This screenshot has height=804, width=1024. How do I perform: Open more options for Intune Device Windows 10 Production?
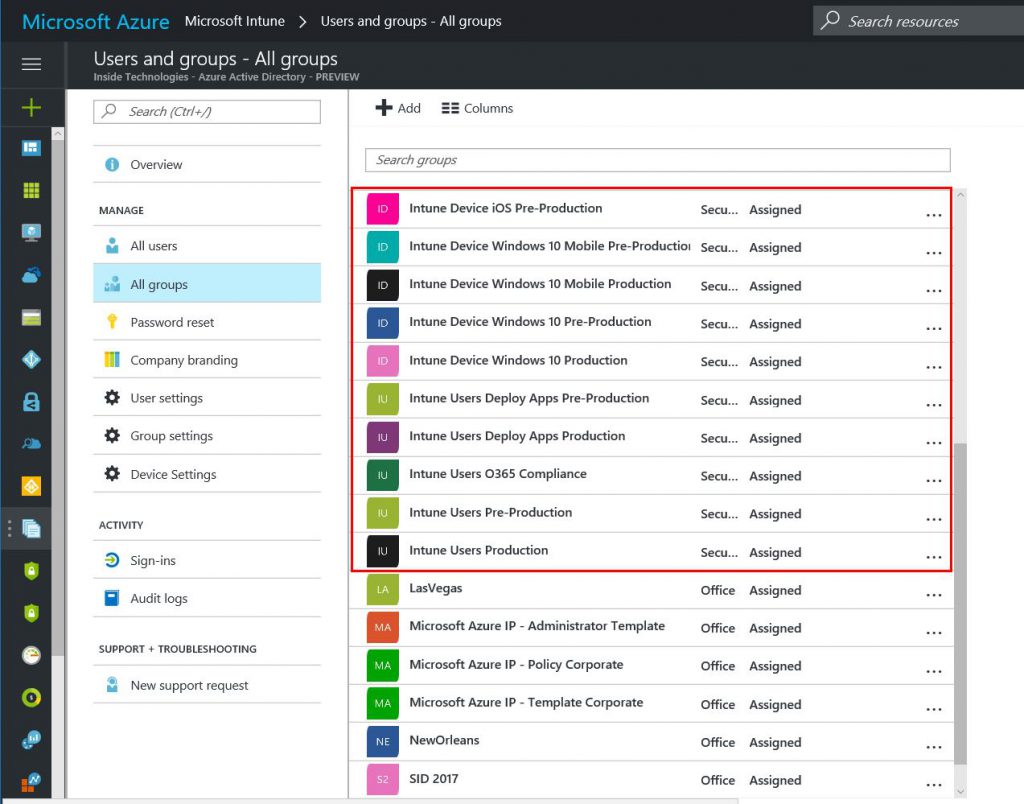[934, 367]
